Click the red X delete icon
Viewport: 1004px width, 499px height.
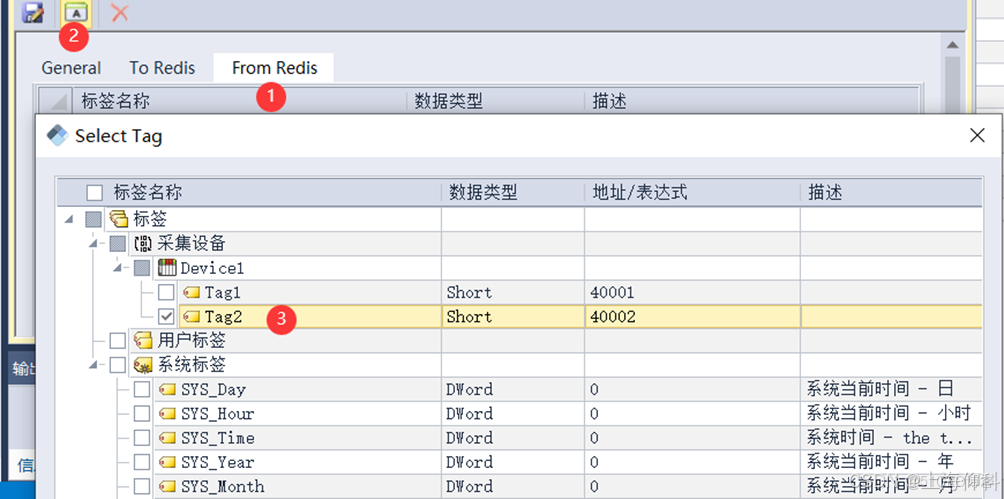[x=120, y=12]
